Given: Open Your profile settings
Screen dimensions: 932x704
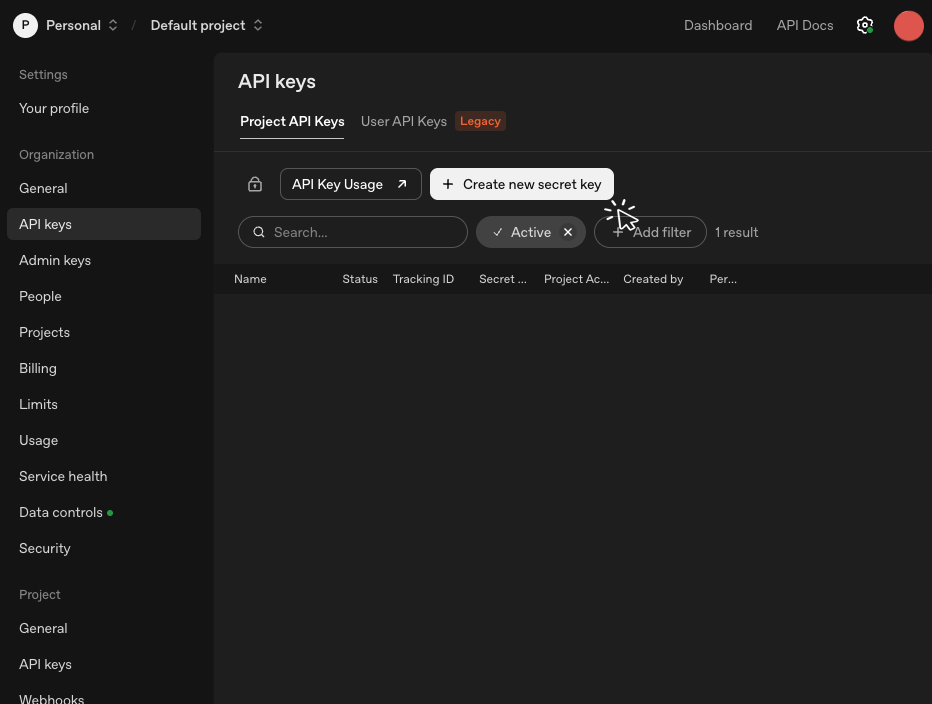Looking at the screenshot, I should (x=54, y=108).
